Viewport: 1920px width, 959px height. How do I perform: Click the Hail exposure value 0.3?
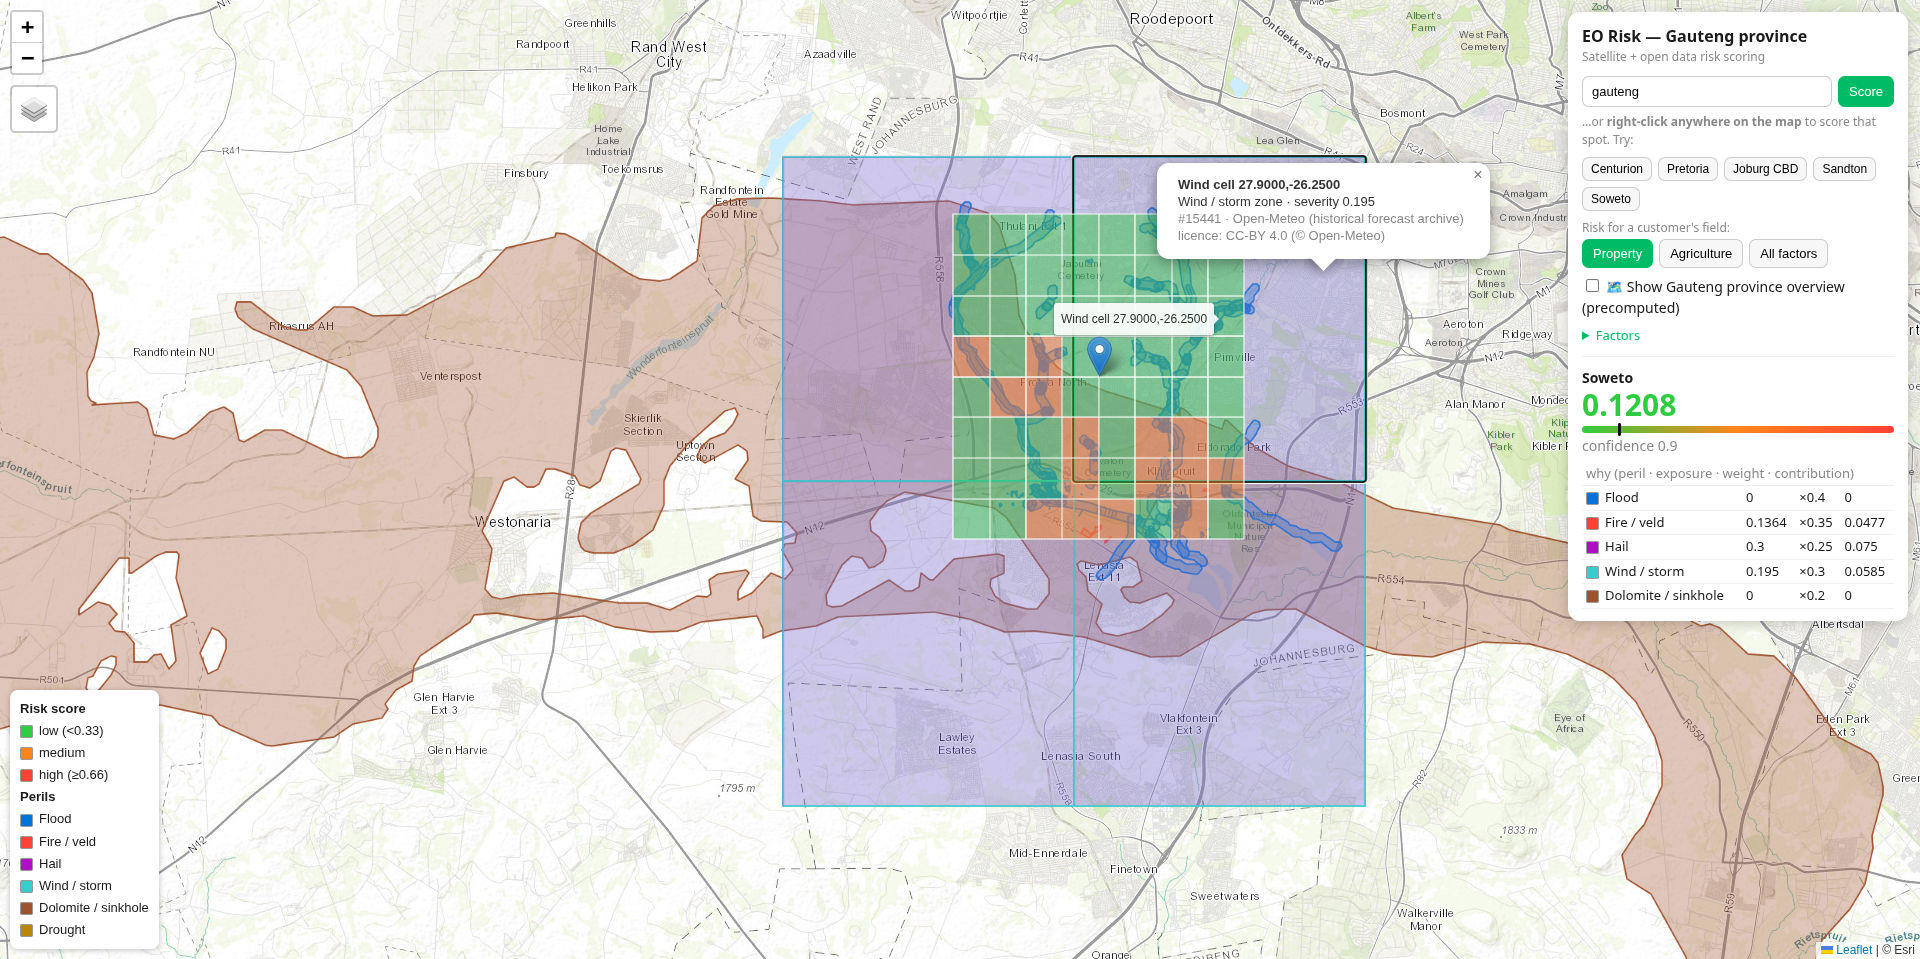coord(1755,547)
